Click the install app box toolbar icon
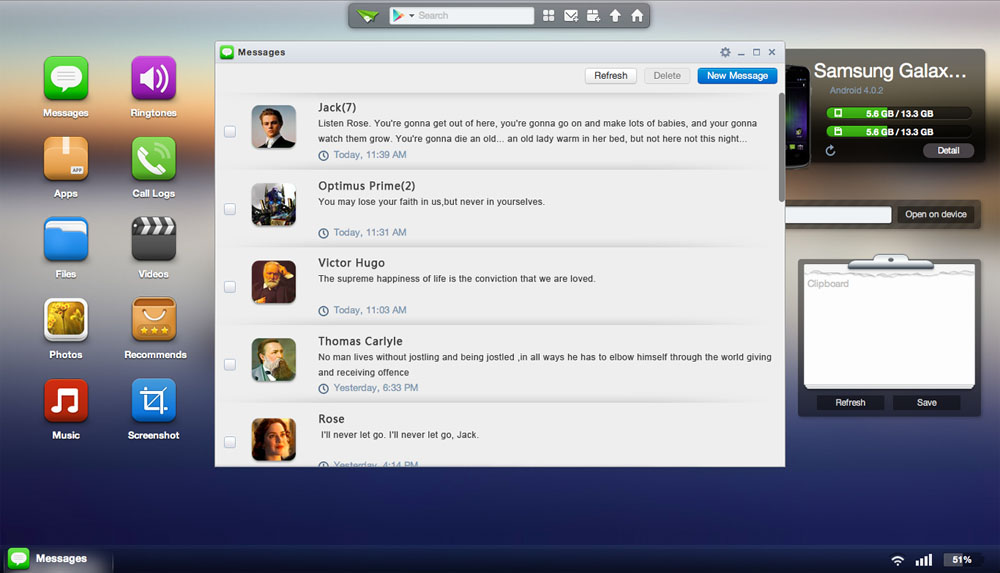The width and height of the screenshot is (1000, 573). click(593, 15)
